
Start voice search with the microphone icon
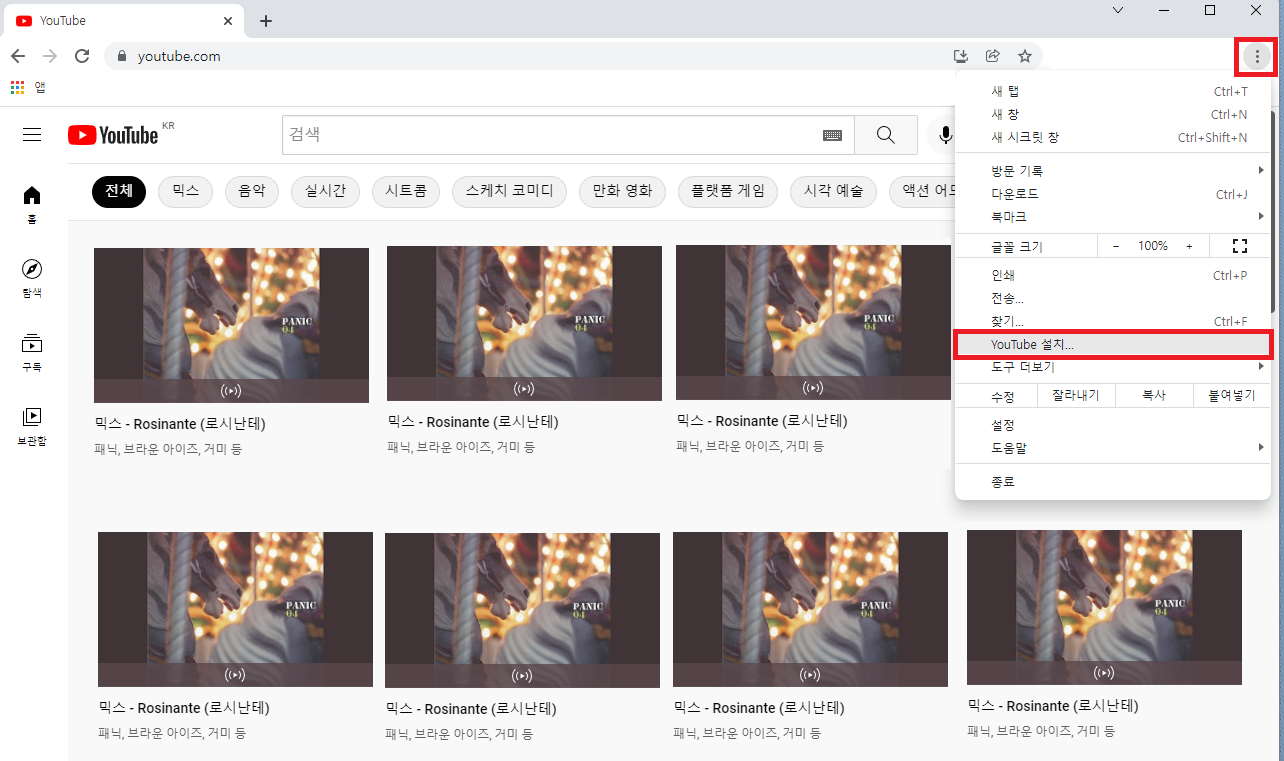[x=945, y=135]
